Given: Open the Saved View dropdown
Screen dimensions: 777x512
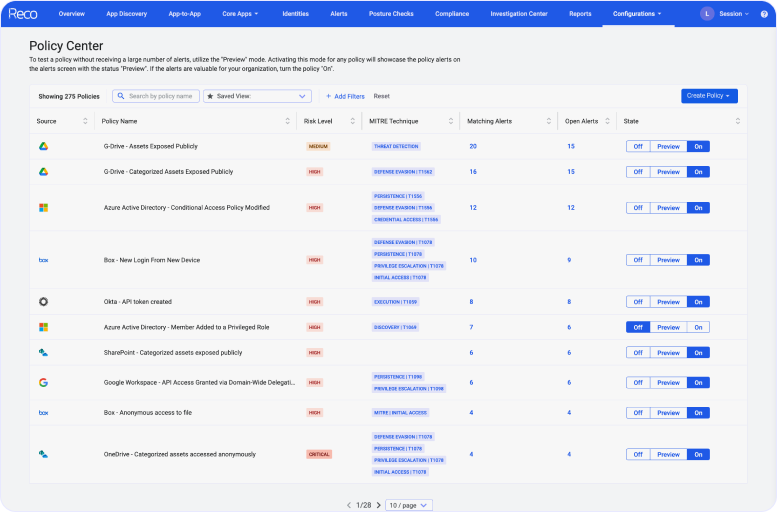Looking at the screenshot, I should 257,96.
